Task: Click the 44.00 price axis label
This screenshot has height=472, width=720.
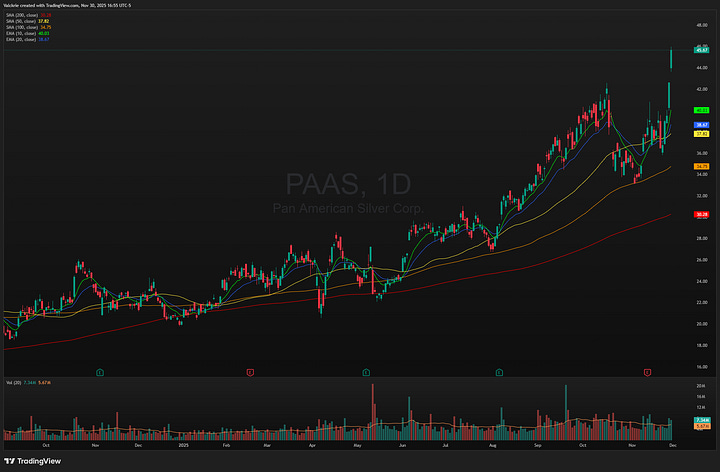Action: point(702,68)
